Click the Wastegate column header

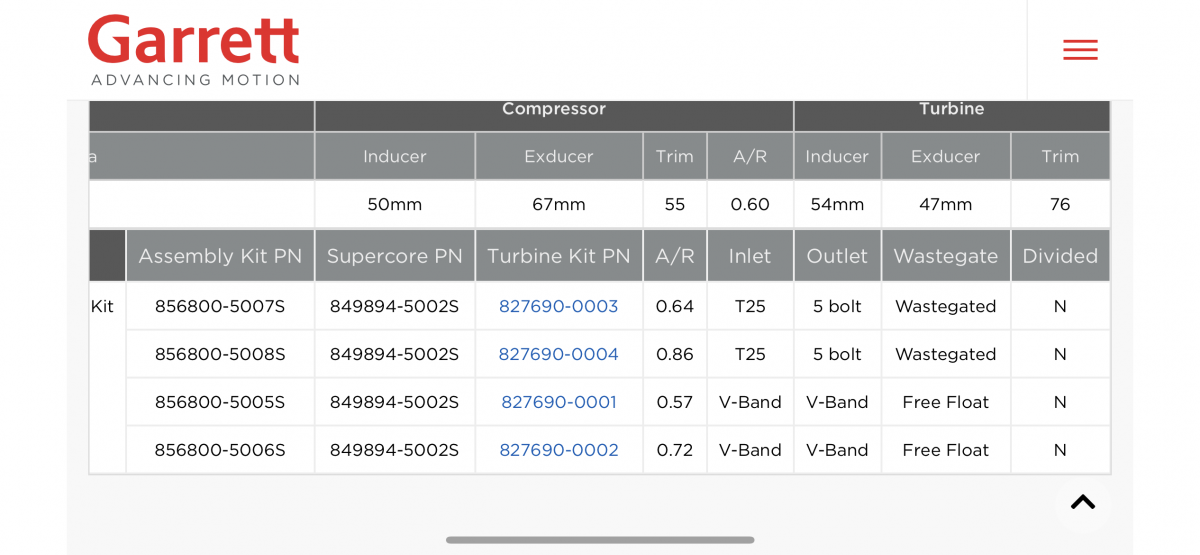(x=945, y=256)
